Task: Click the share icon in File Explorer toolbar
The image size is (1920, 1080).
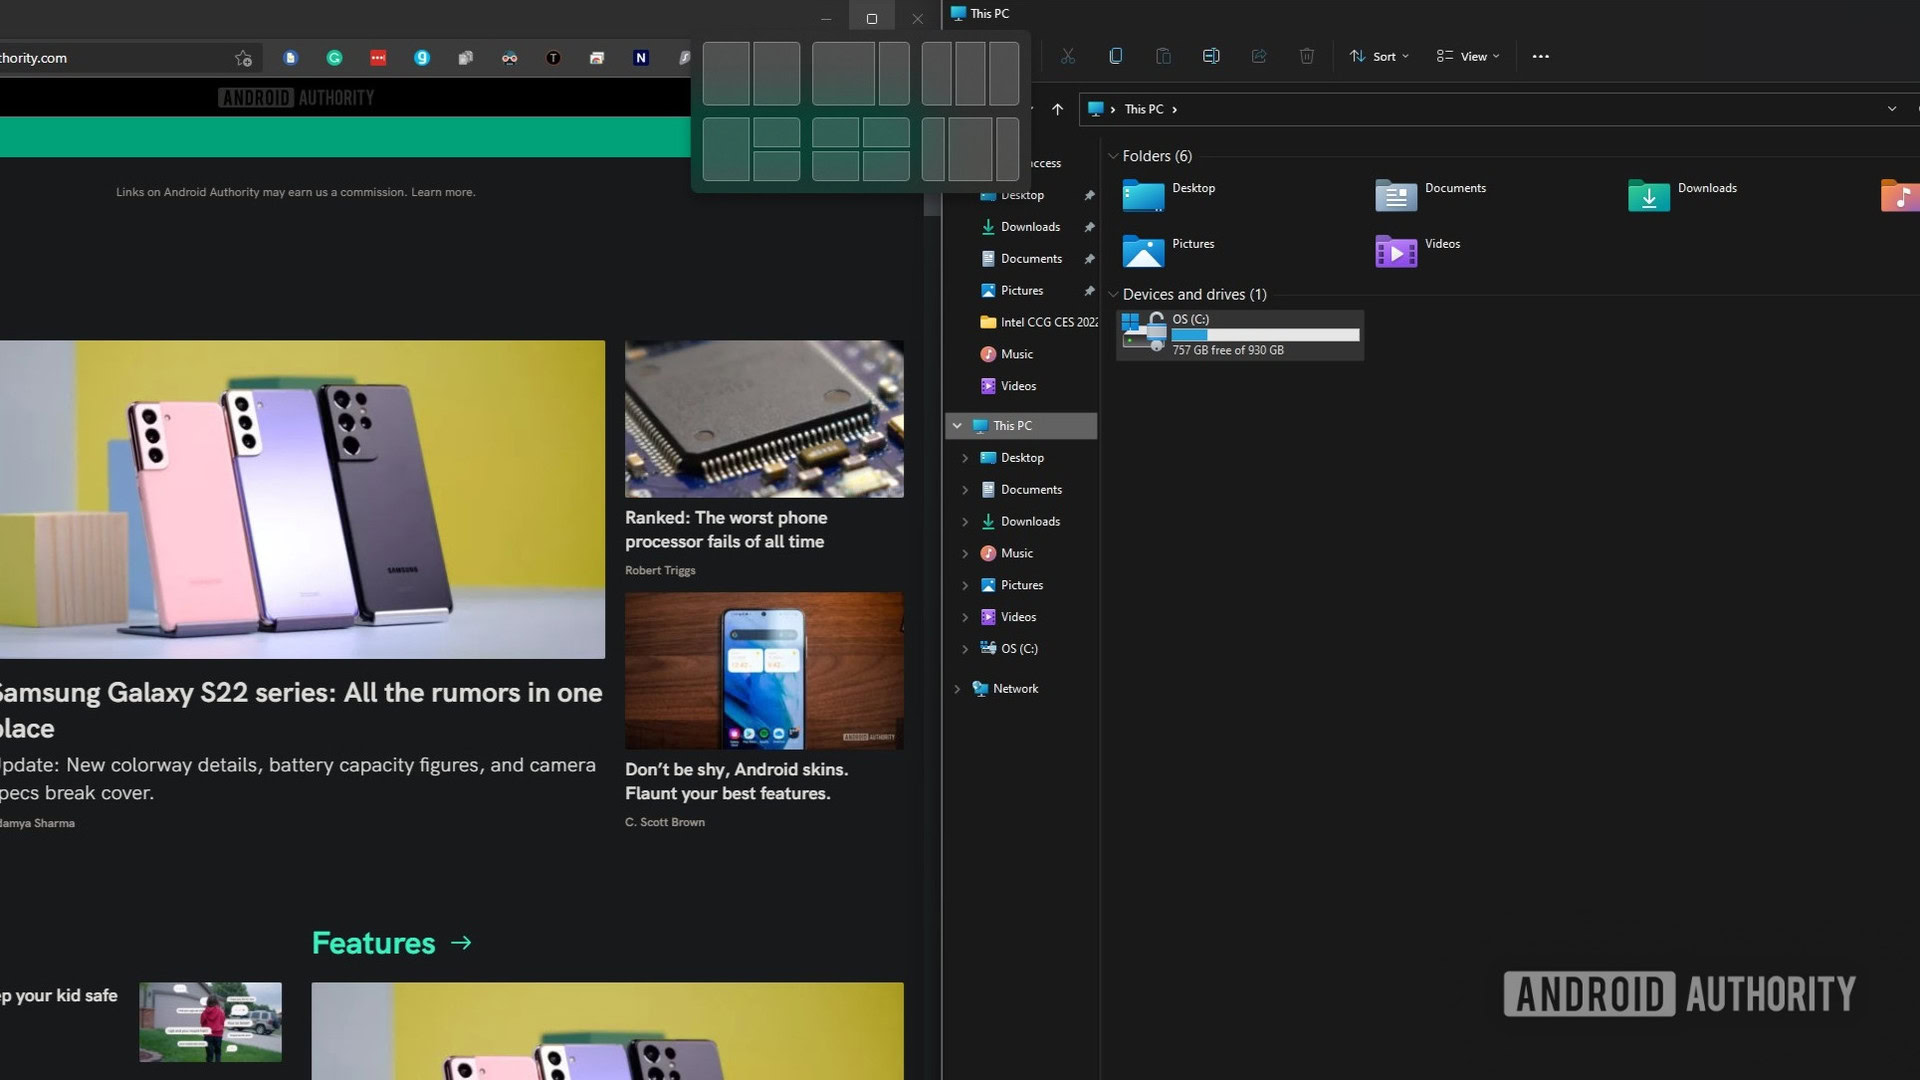Action: click(x=1258, y=55)
